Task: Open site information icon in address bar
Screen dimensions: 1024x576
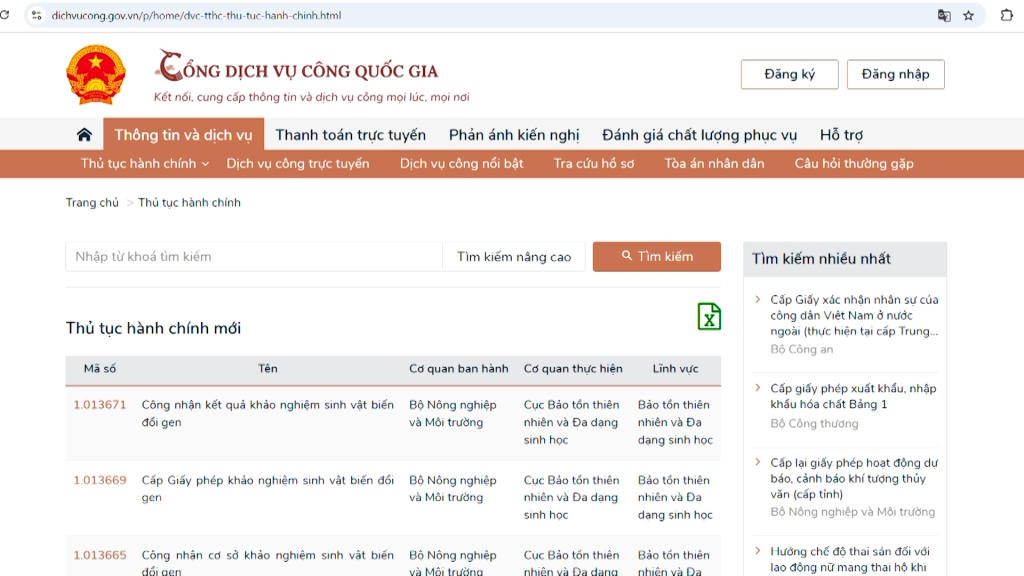Action: click(37, 15)
